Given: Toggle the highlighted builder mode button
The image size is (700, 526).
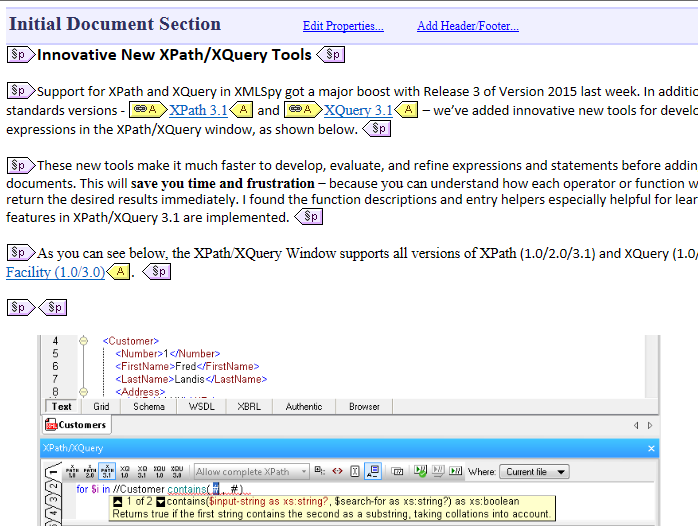Looking at the screenshot, I should click(372, 471).
